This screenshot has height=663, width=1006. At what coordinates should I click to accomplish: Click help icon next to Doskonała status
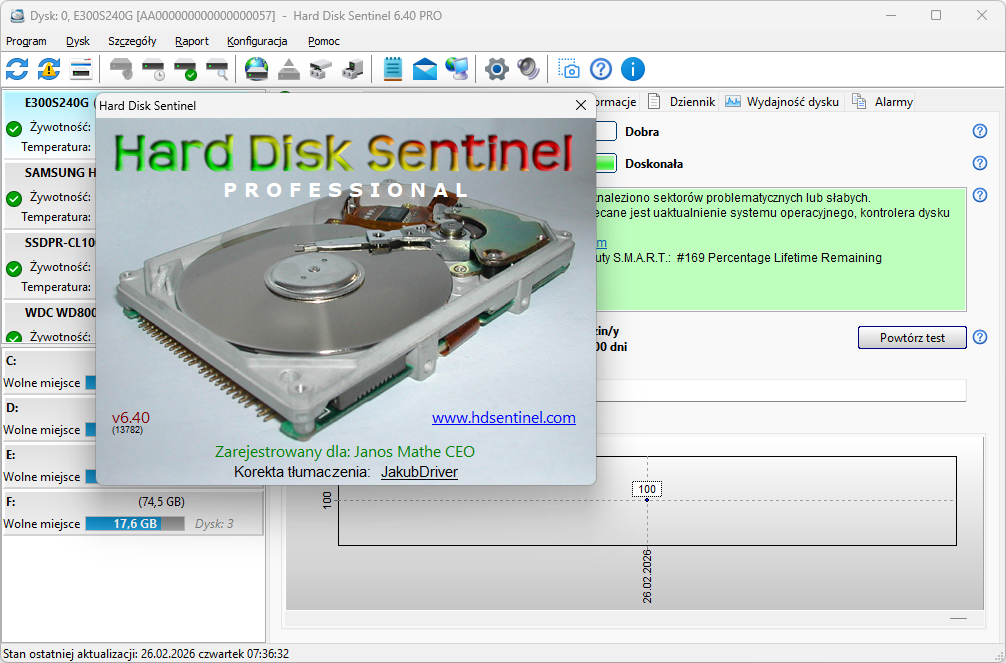point(980,163)
